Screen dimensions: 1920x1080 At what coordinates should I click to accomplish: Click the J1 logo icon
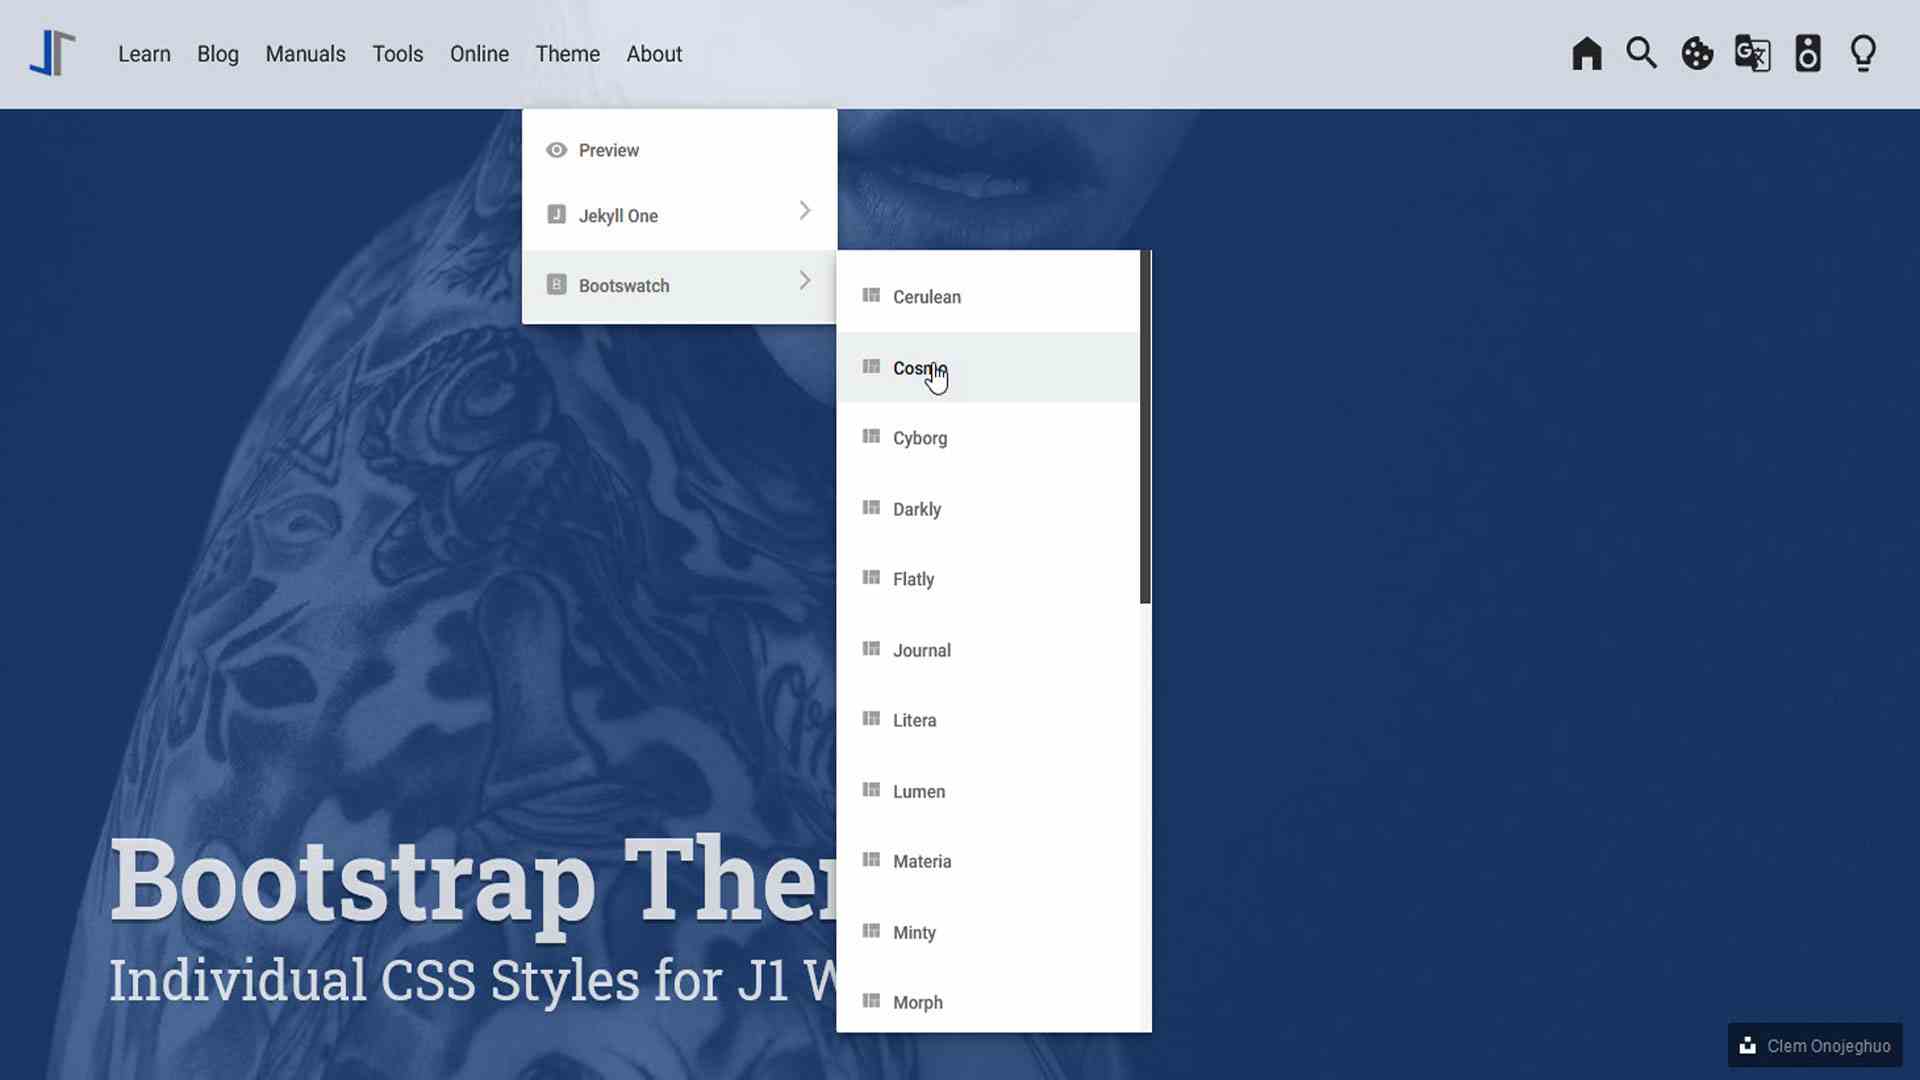52,53
